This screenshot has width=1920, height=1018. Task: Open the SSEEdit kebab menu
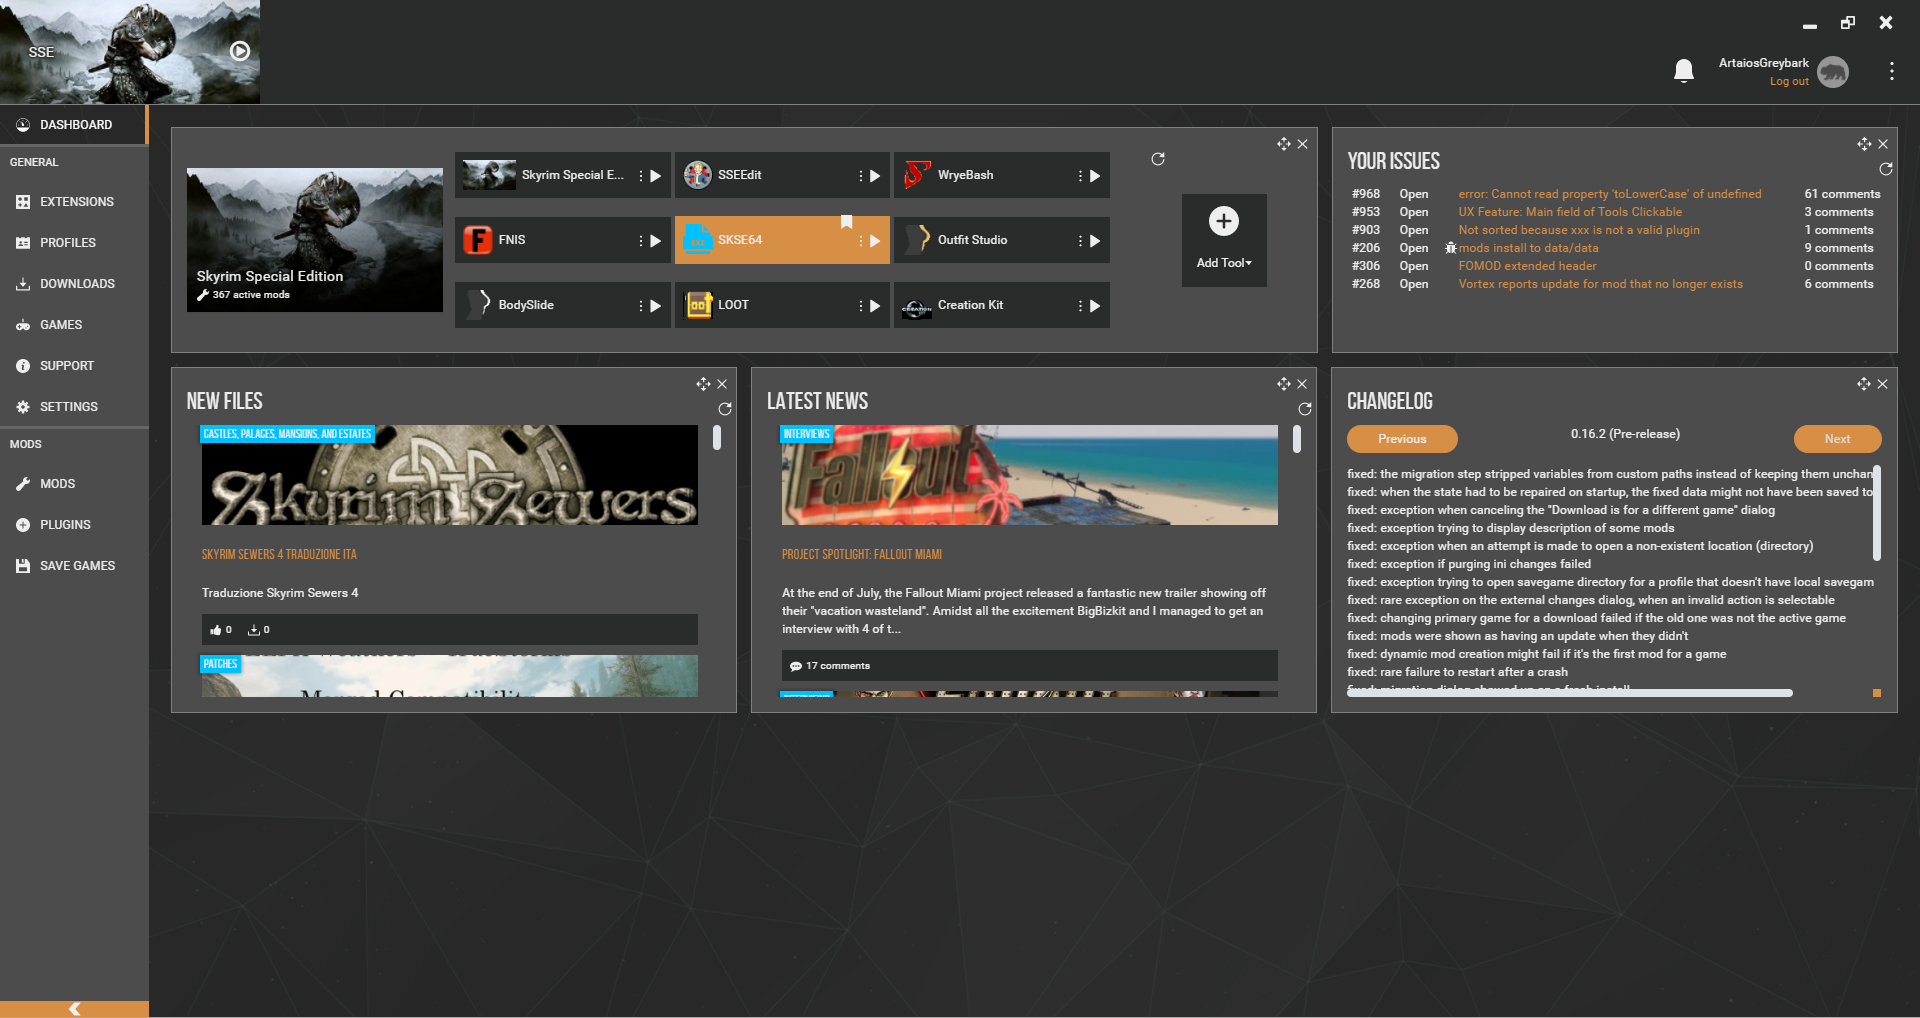click(862, 175)
